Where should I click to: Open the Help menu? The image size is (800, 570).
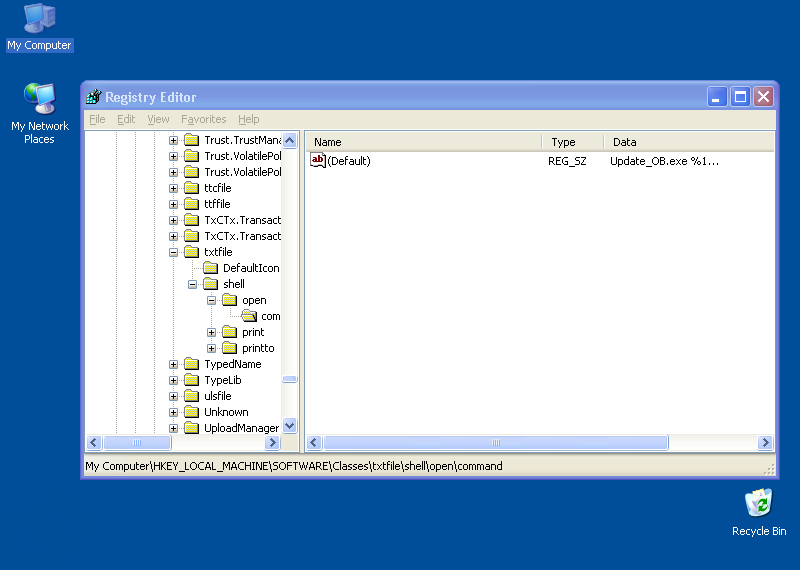tap(248, 119)
